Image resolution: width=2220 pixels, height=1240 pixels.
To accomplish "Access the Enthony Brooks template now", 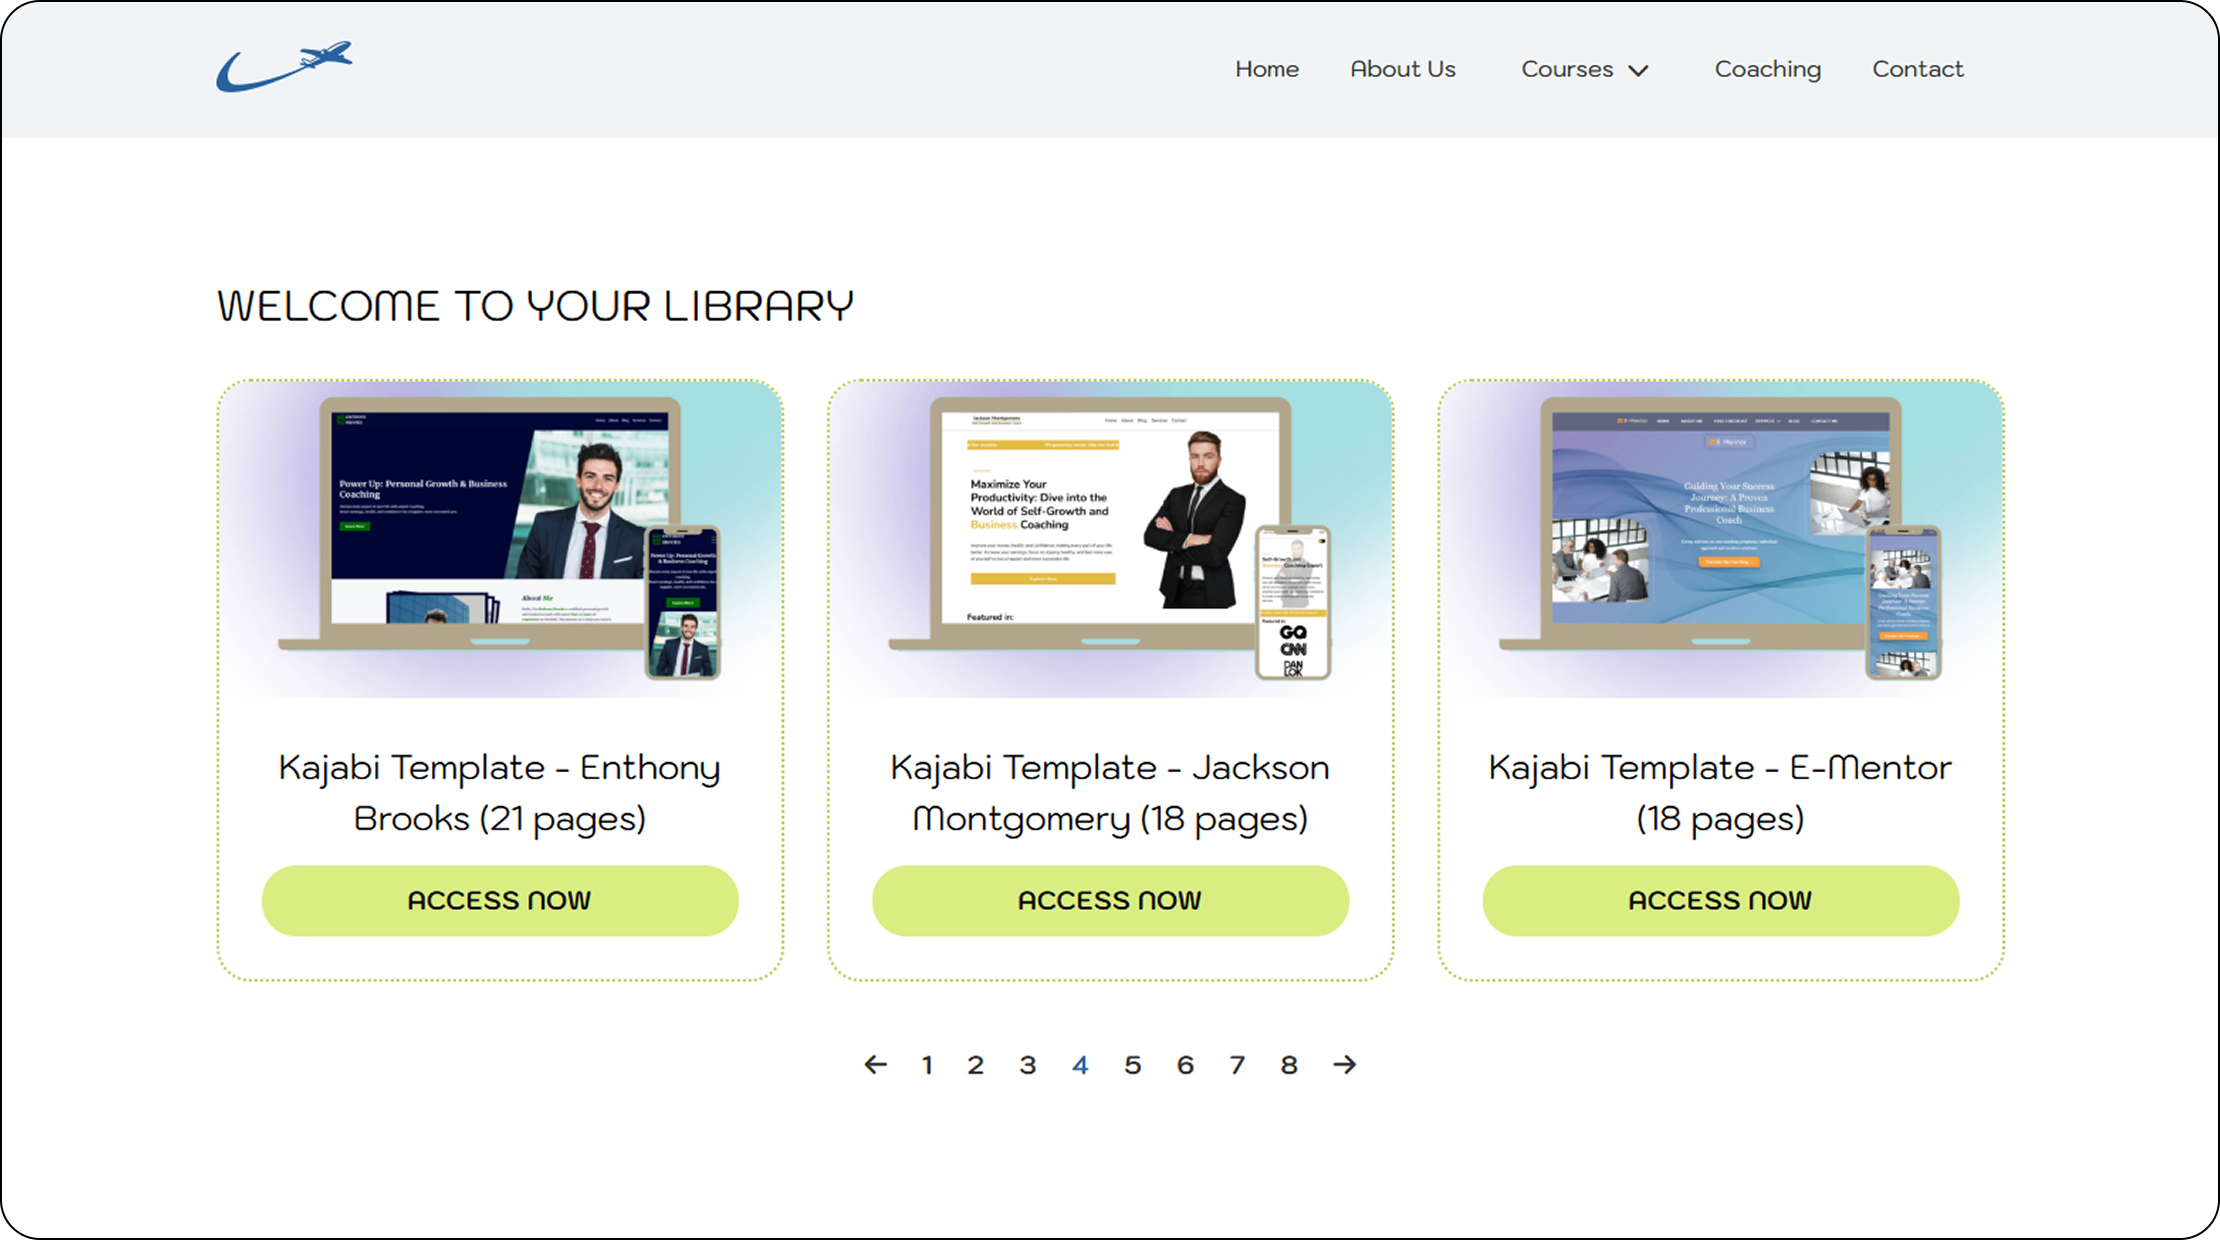I will click(500, 900).
